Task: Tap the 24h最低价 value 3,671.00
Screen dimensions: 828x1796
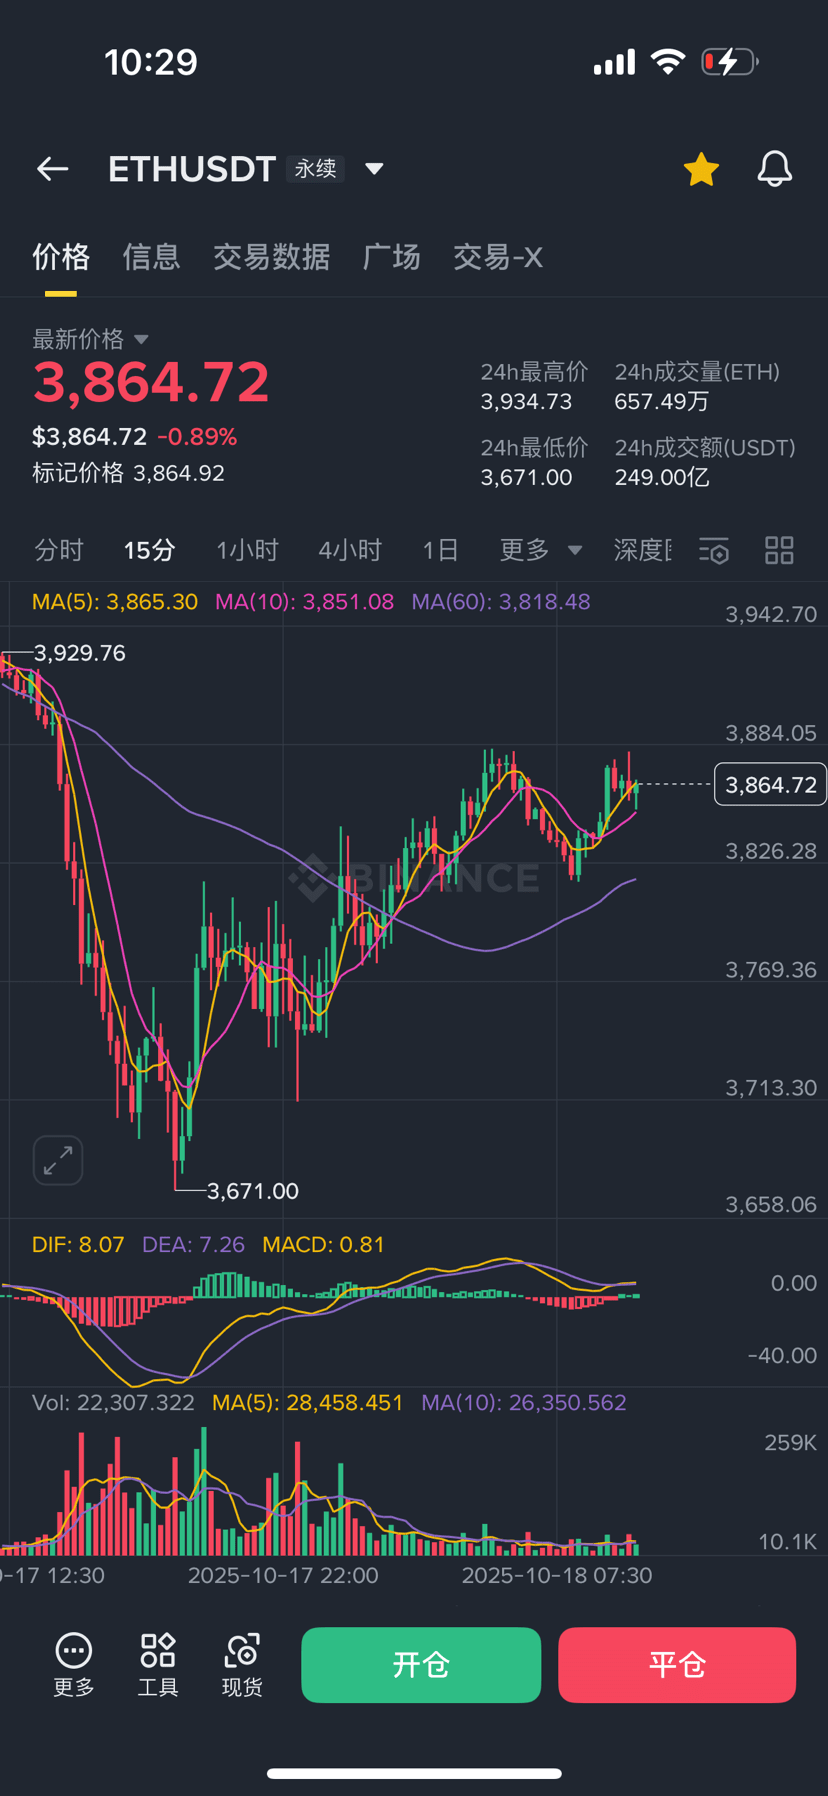Action: click(526, 478)
